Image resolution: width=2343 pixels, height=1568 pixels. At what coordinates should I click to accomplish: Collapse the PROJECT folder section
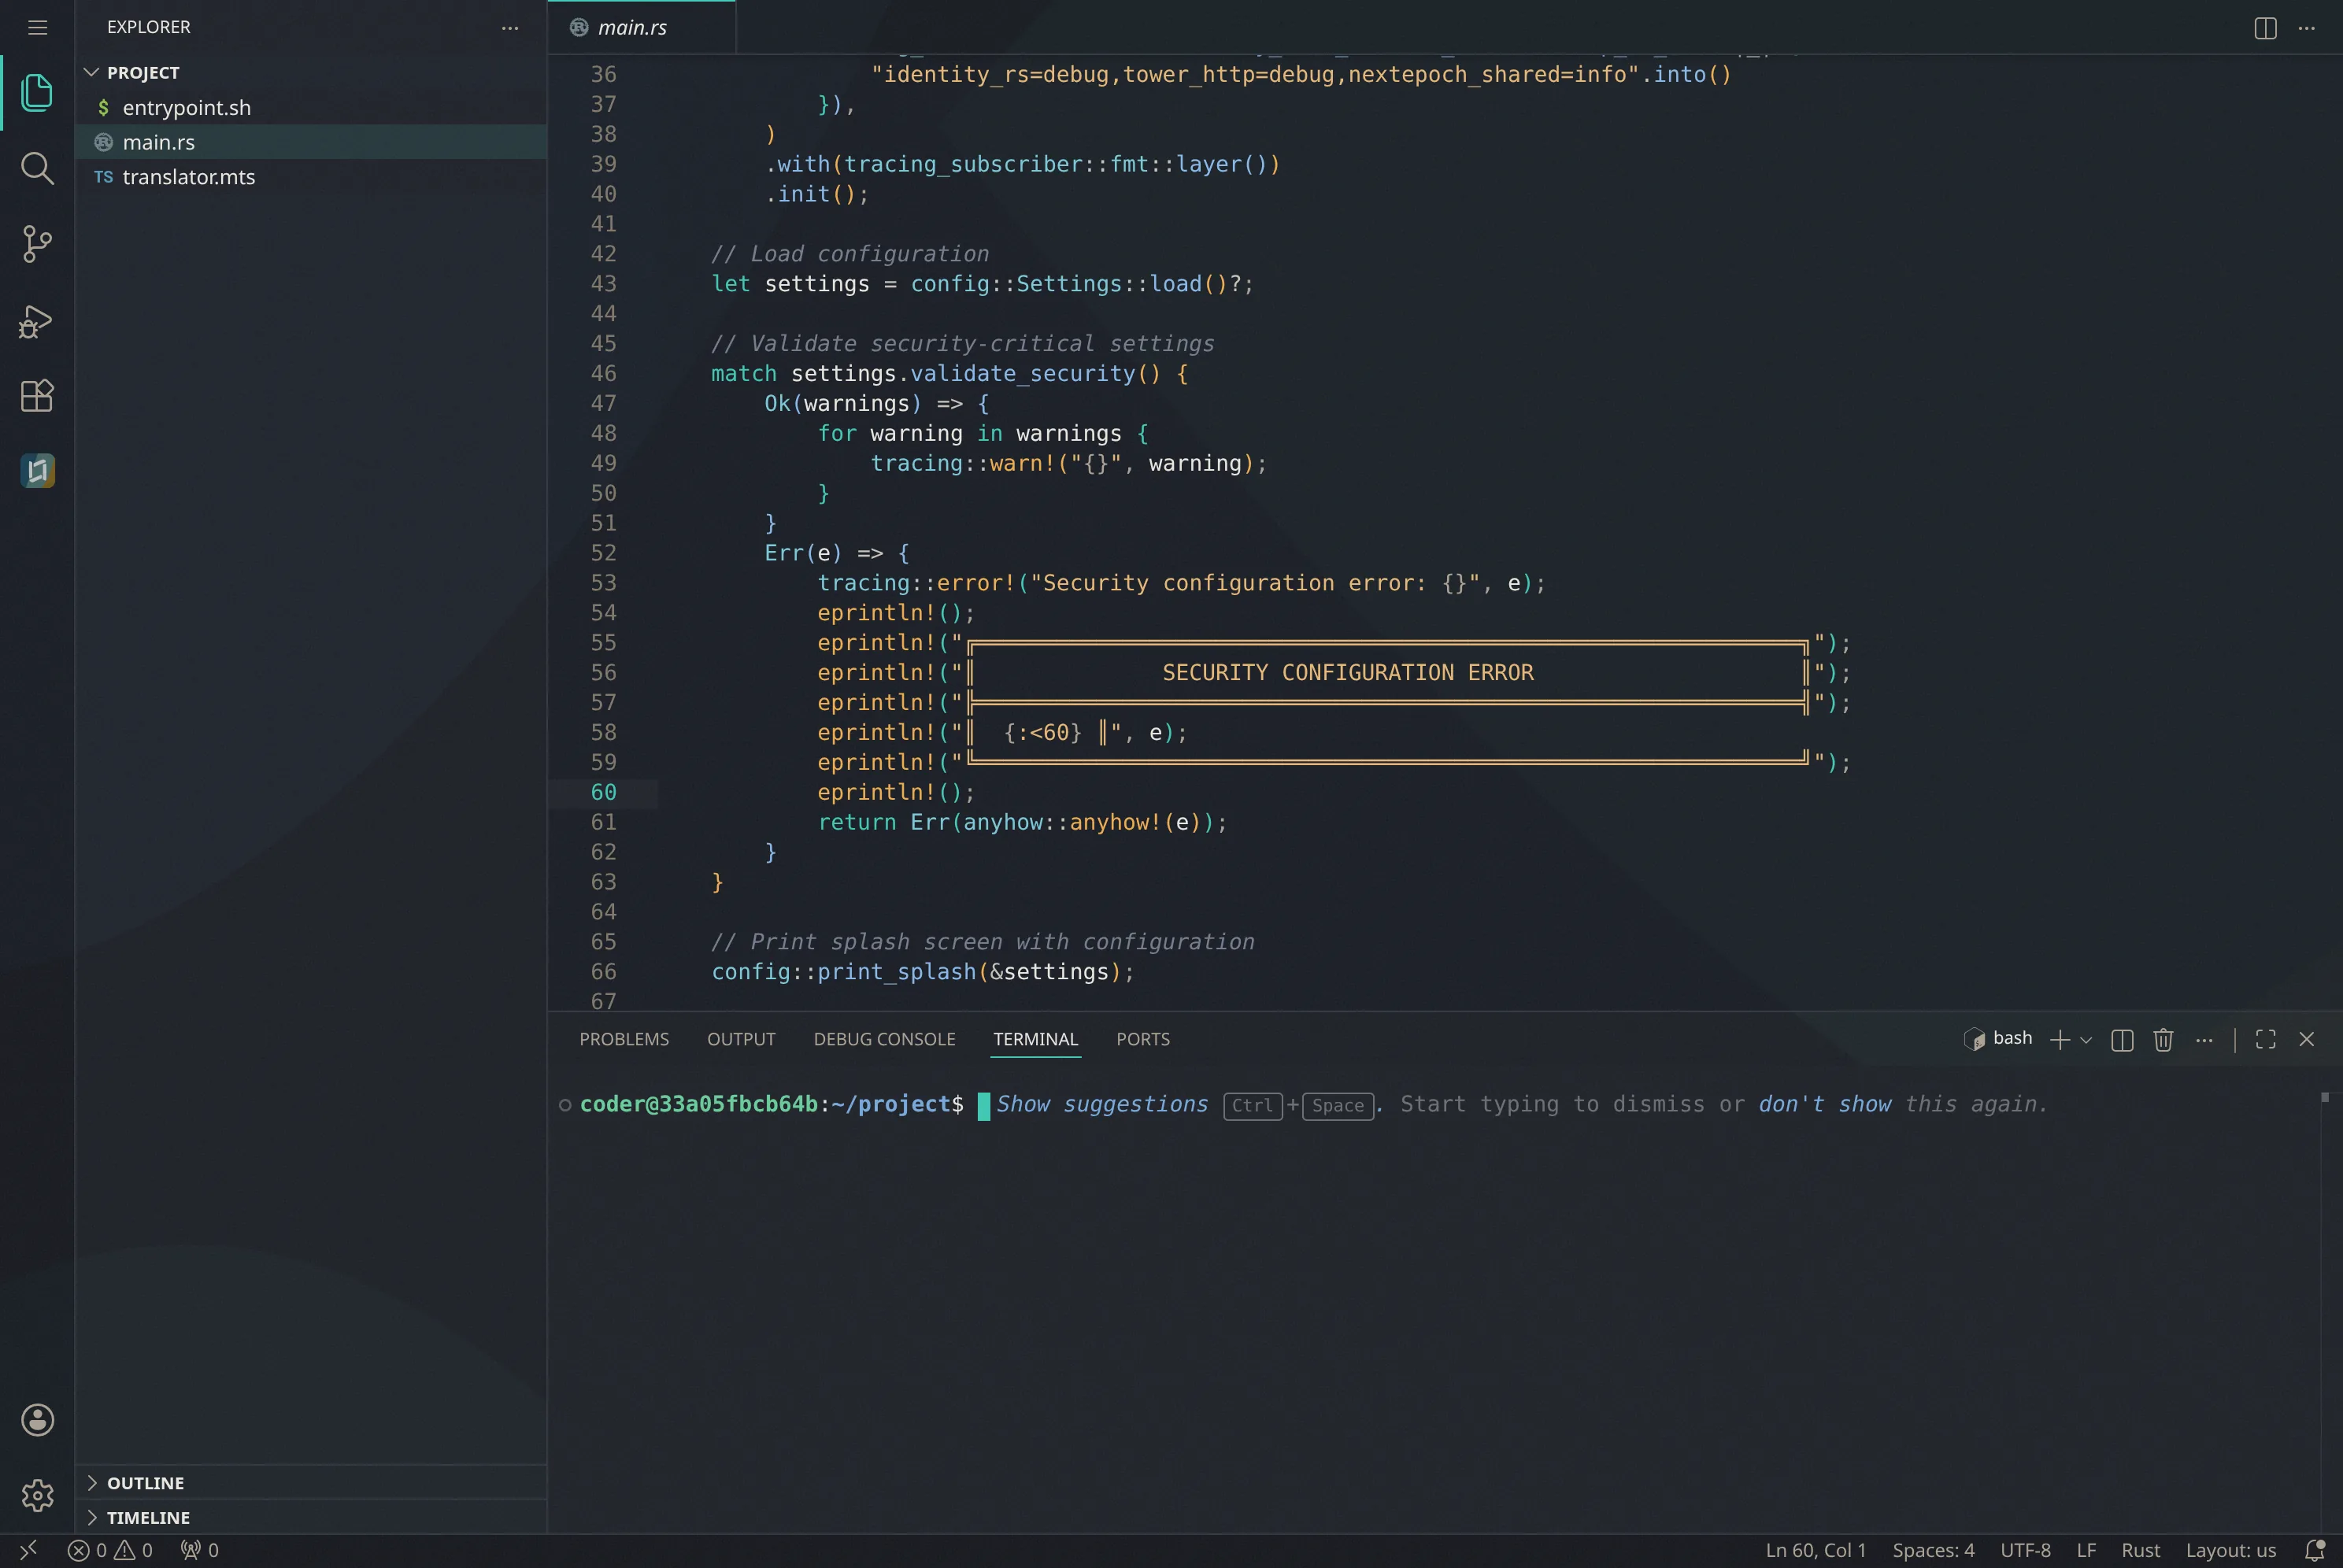tap(310, 72)
